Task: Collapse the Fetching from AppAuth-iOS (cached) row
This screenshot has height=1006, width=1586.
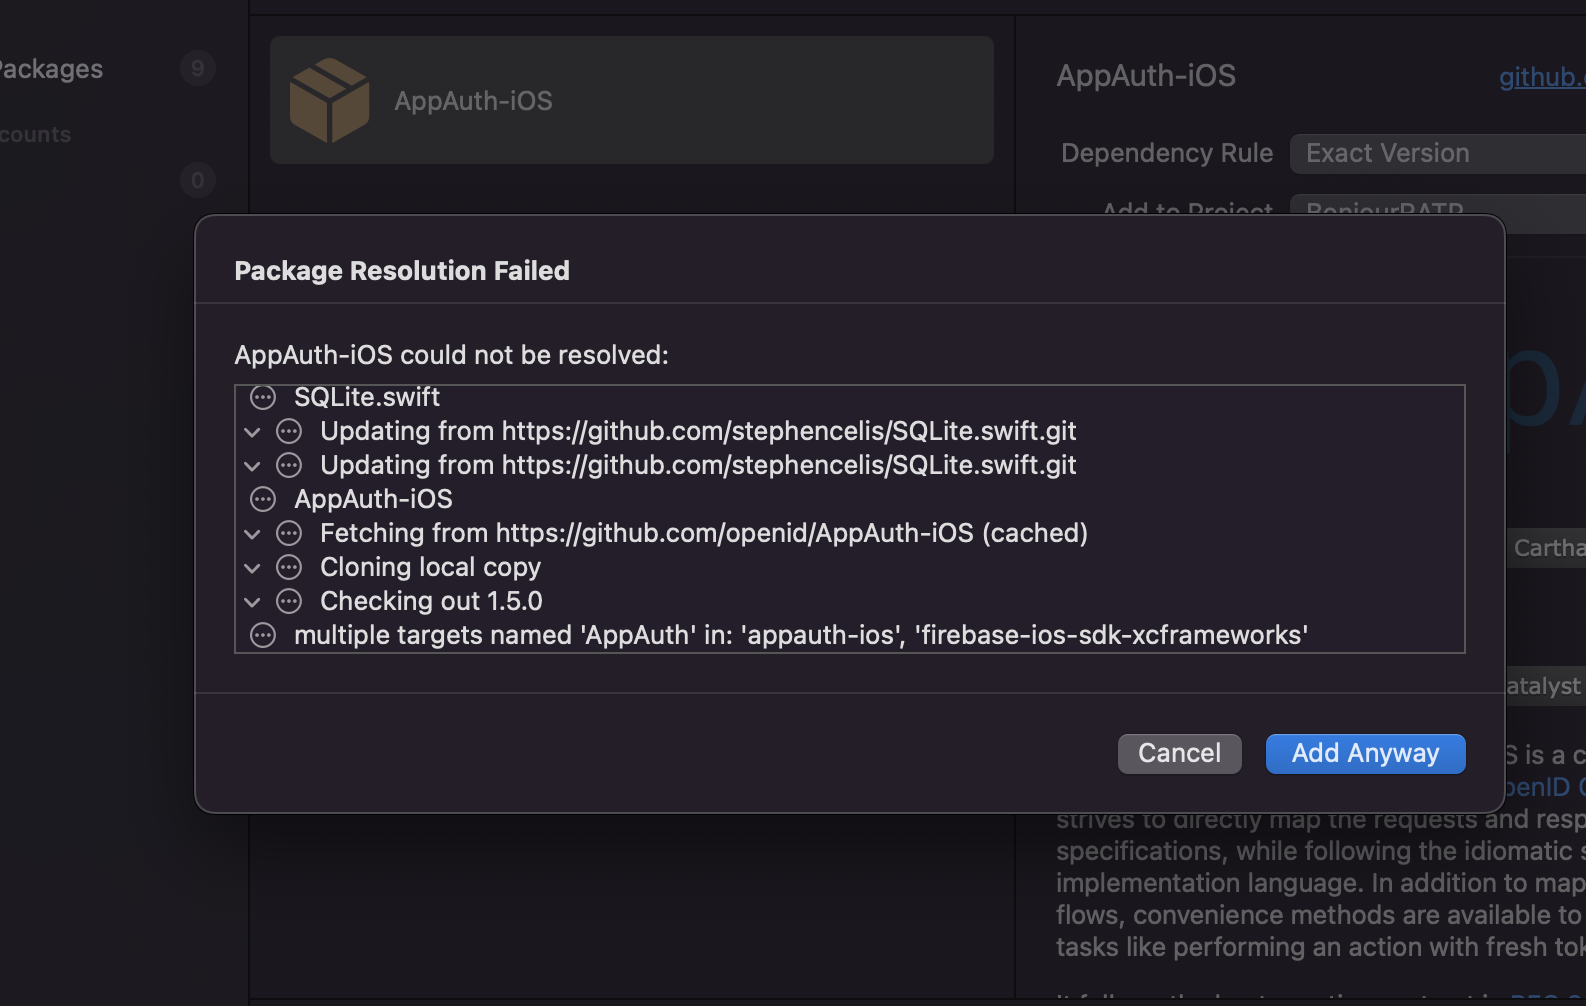Action: [252, 534]
